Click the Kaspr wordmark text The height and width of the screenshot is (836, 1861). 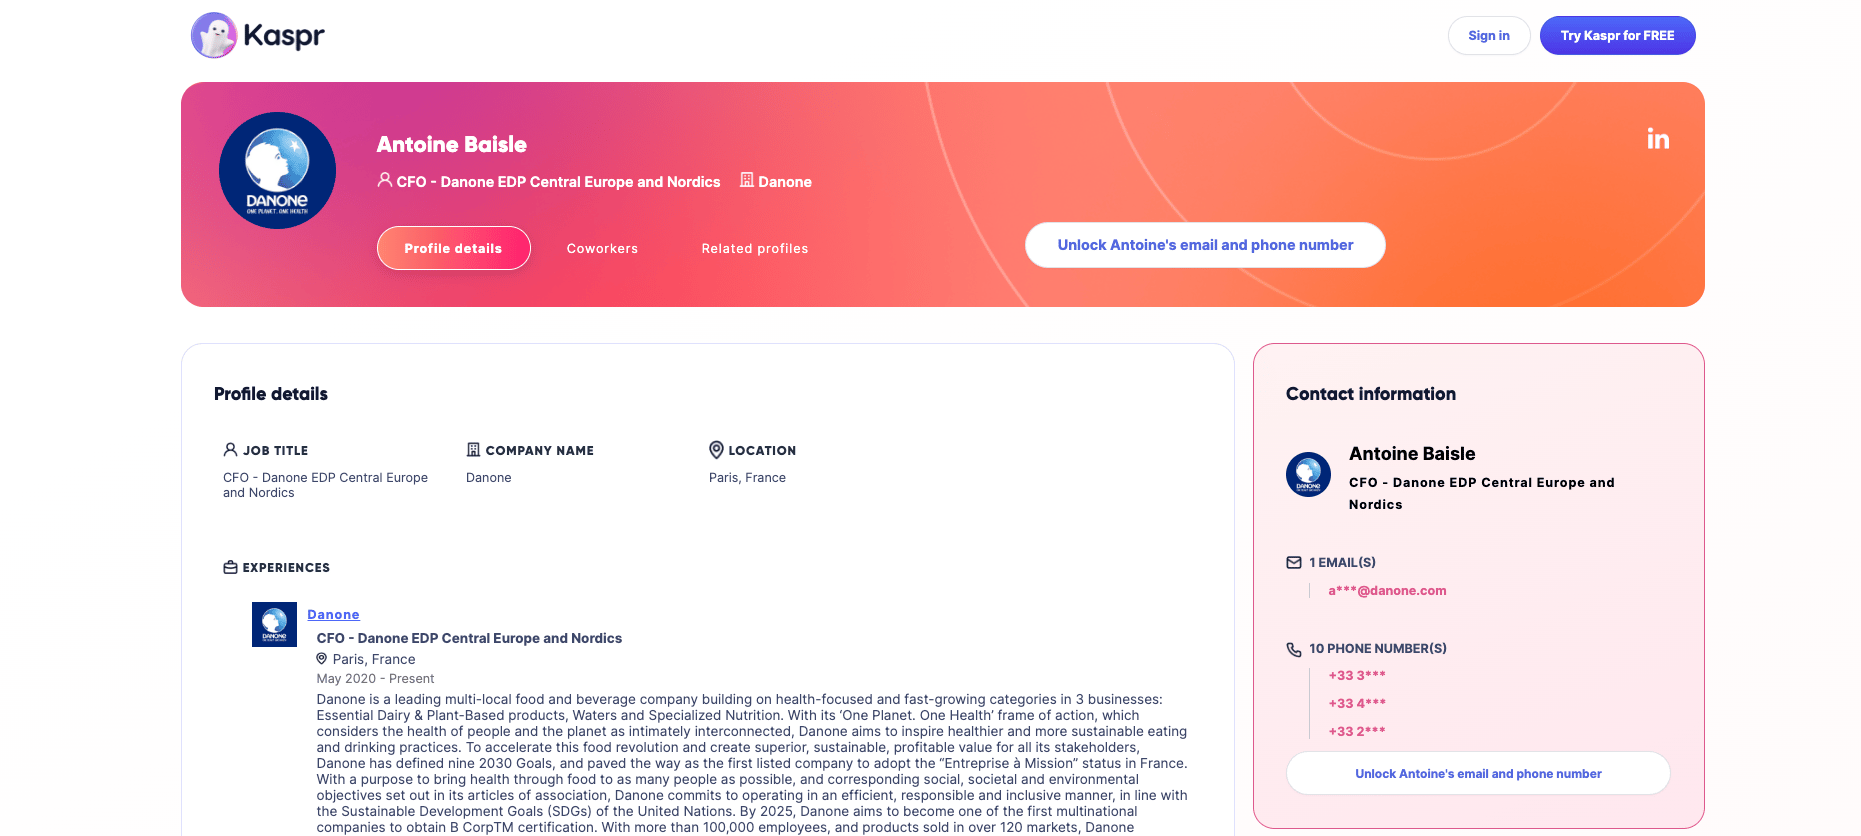pyautogui.click(x=284, y=36)
